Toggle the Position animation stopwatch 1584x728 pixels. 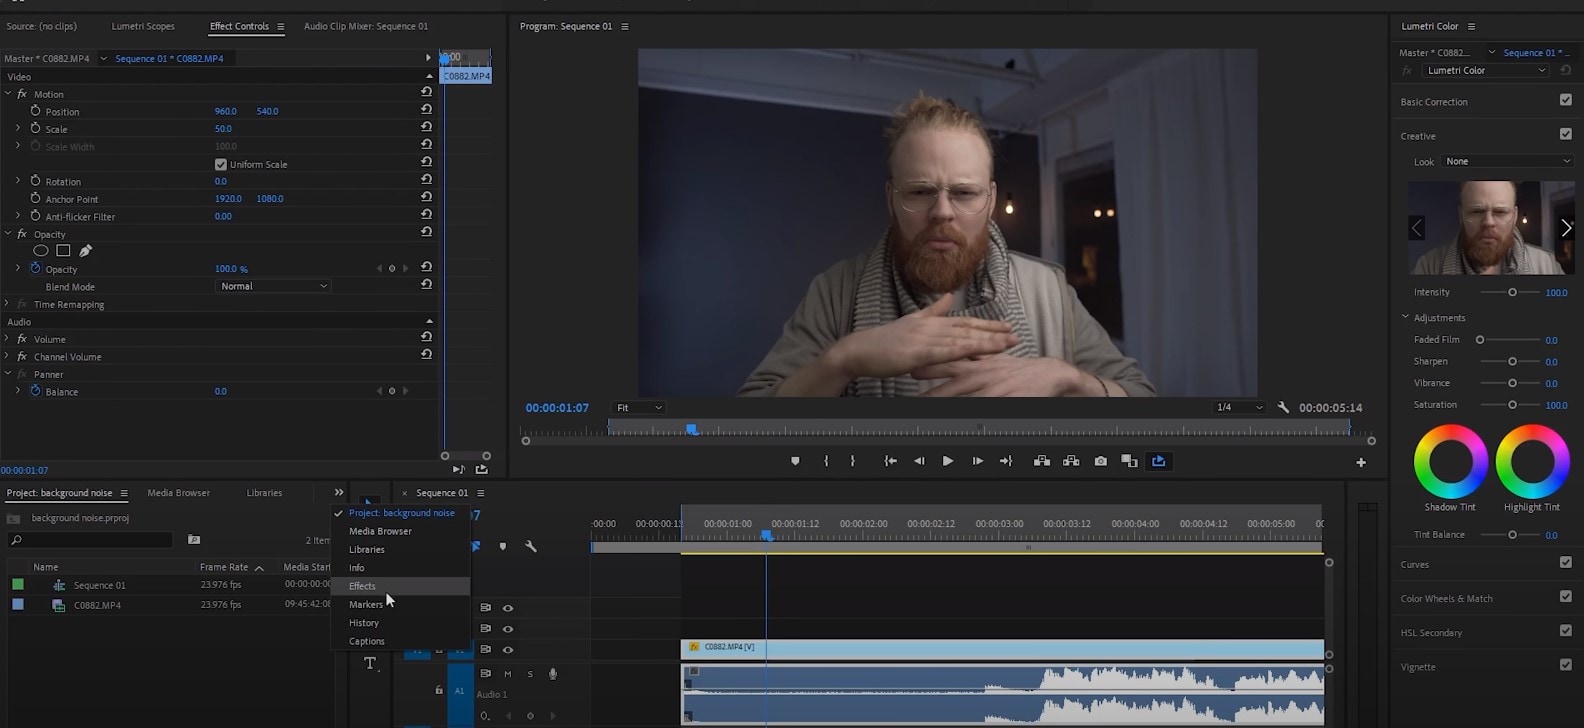[35, 111]
